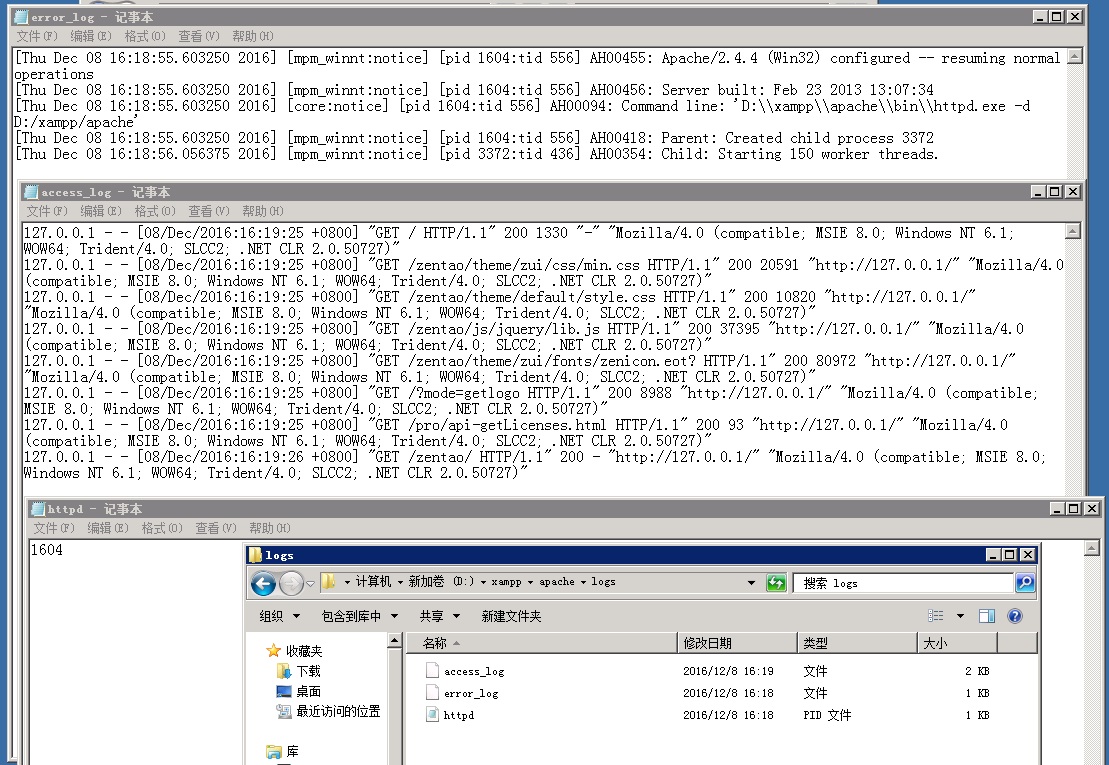Click scroll up arrow in access_log window
The width and height of the screenshot is (1109, 765).
(1073, 230)
